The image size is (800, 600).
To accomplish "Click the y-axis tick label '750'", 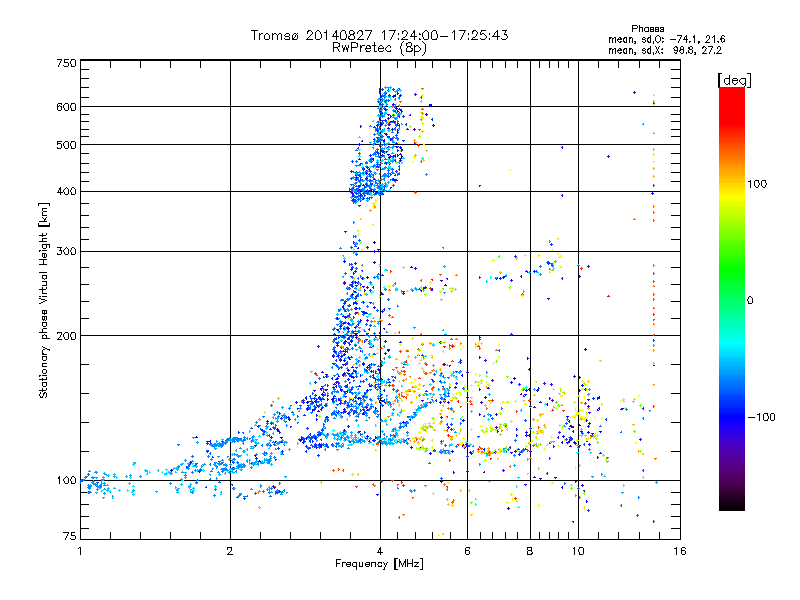I will coord(66,63).
